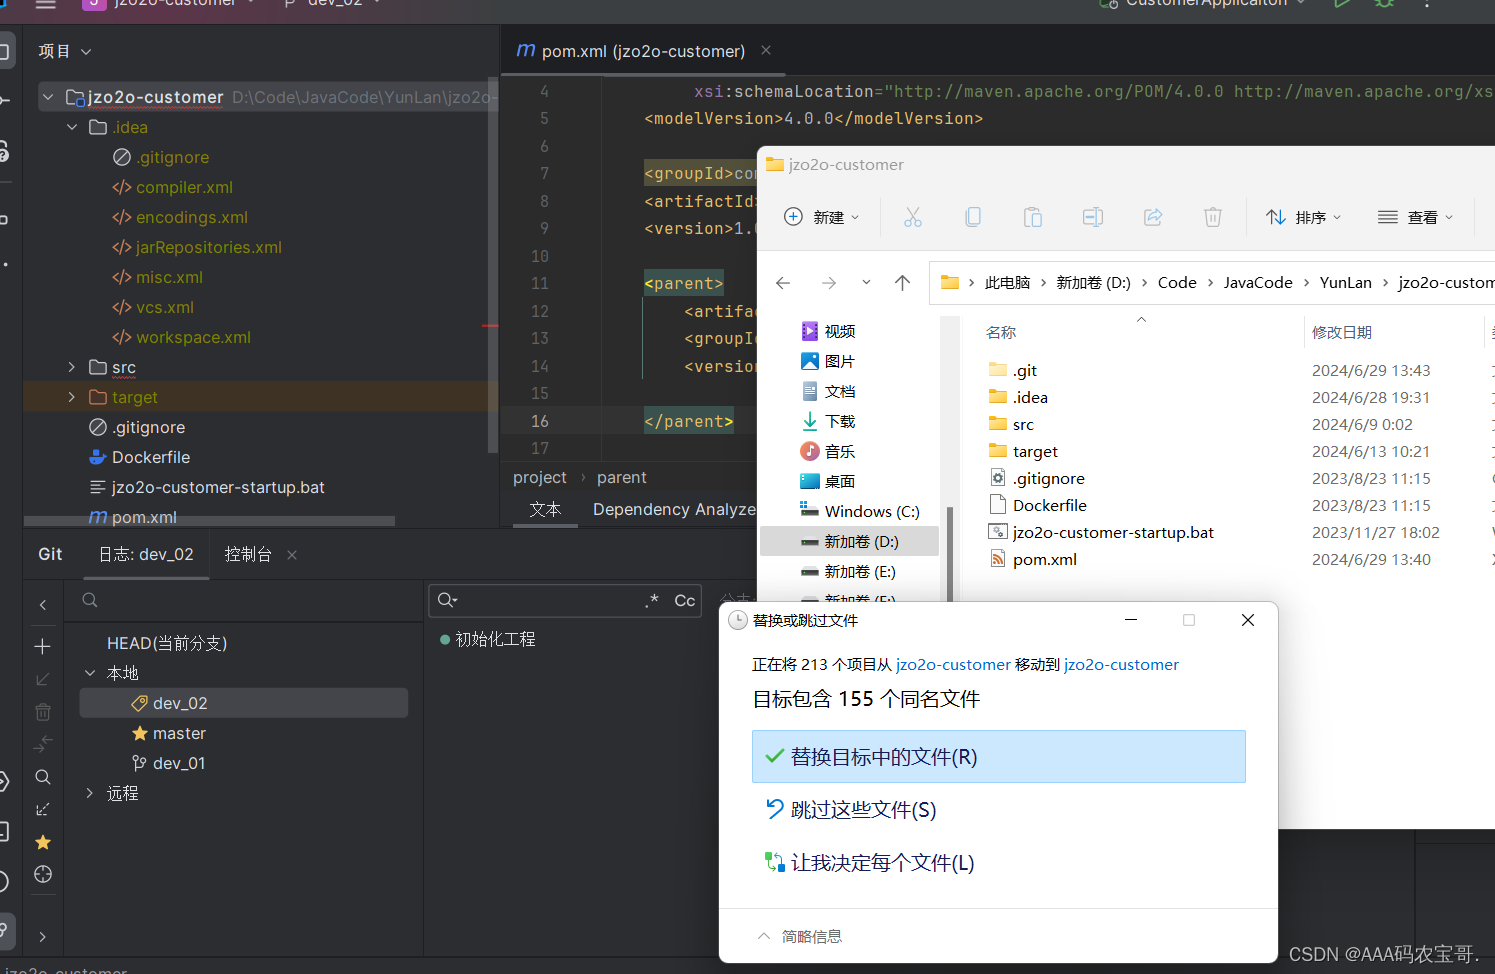Click the Cut scissors icon in Explorer toolbar

(x=912, y=217)
